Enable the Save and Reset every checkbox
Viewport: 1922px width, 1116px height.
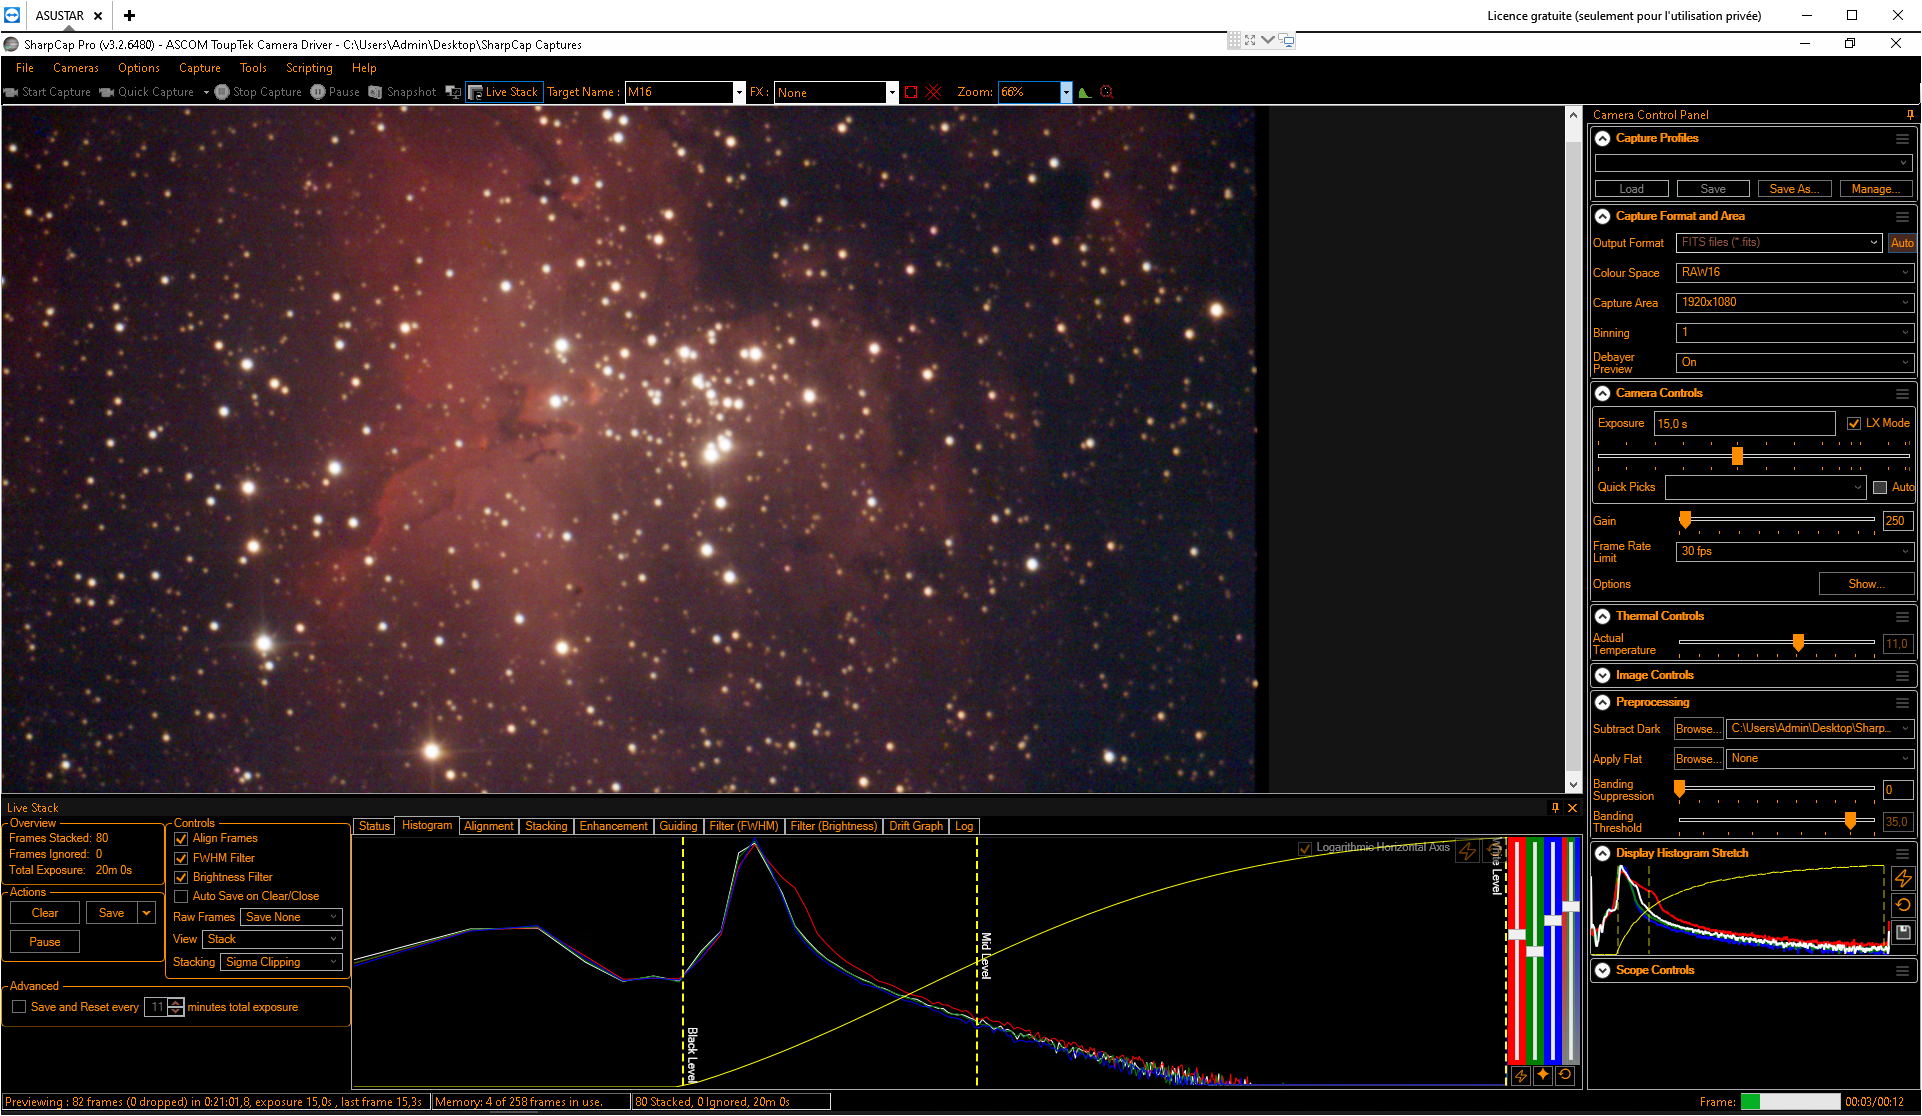tap(19, 1007)
